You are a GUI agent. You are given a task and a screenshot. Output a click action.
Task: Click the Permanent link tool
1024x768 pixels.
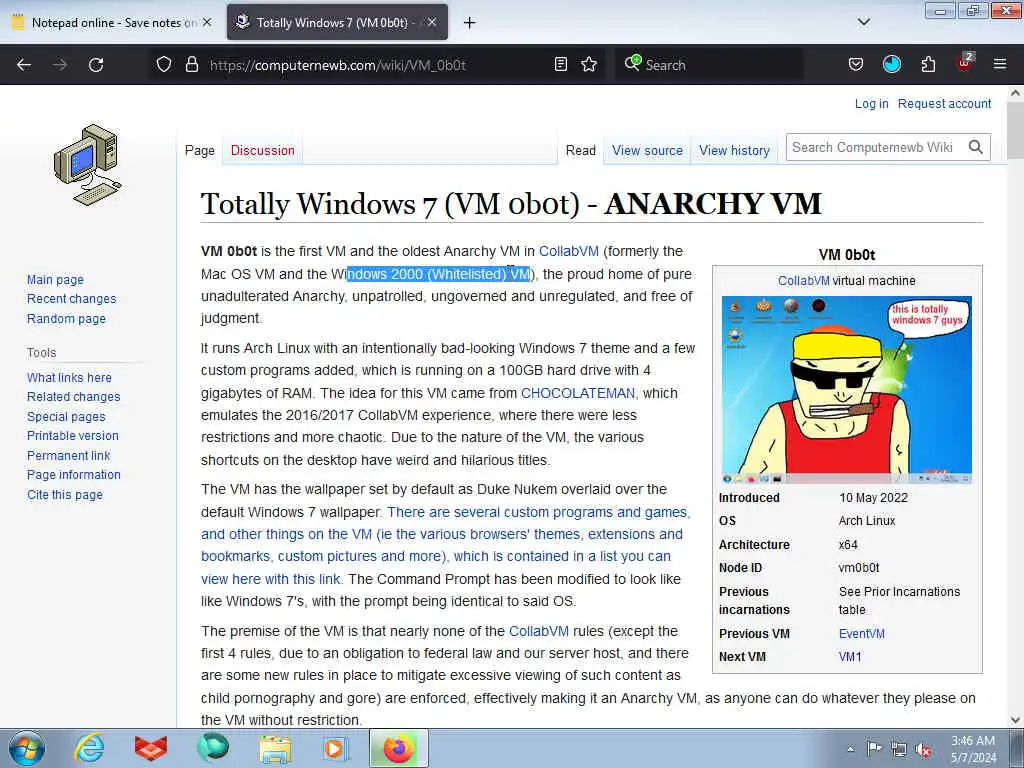click(x=69, y=455)
